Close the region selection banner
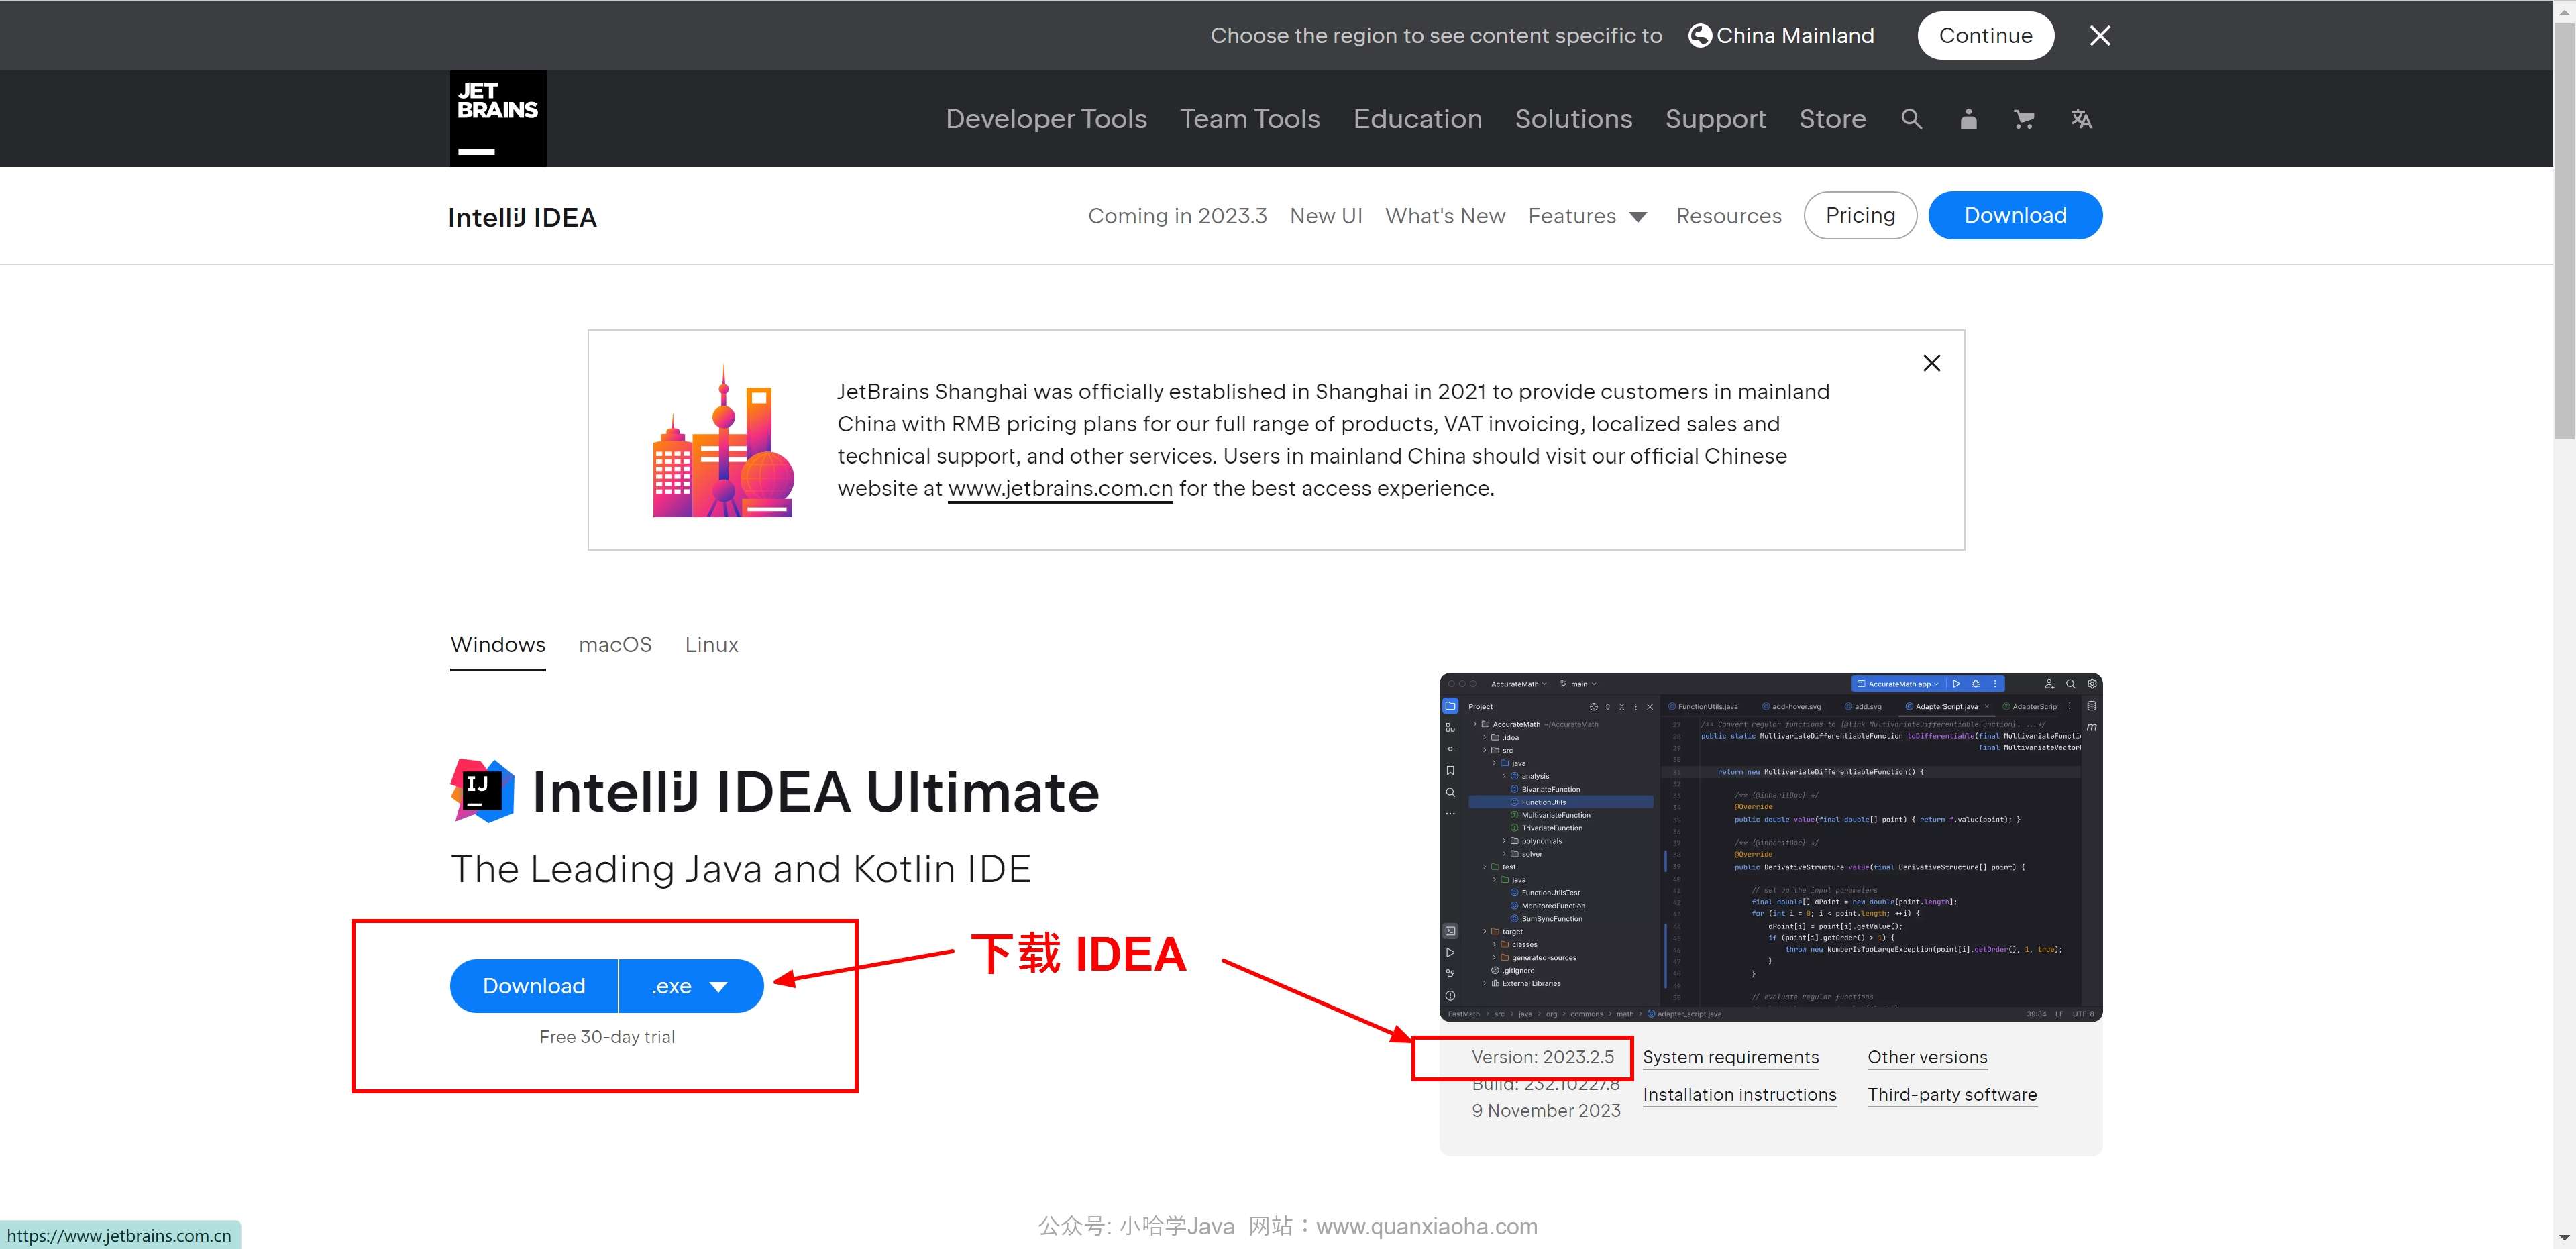Screen dimensions: 2576x1249 pyautogui.click(x=2100, y=36)
